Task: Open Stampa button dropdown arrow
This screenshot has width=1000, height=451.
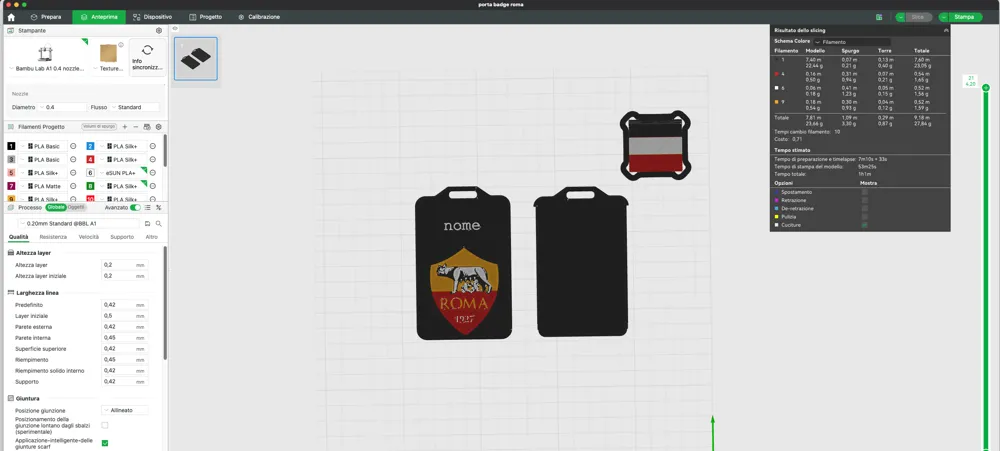Action: [x=943, y=17]
